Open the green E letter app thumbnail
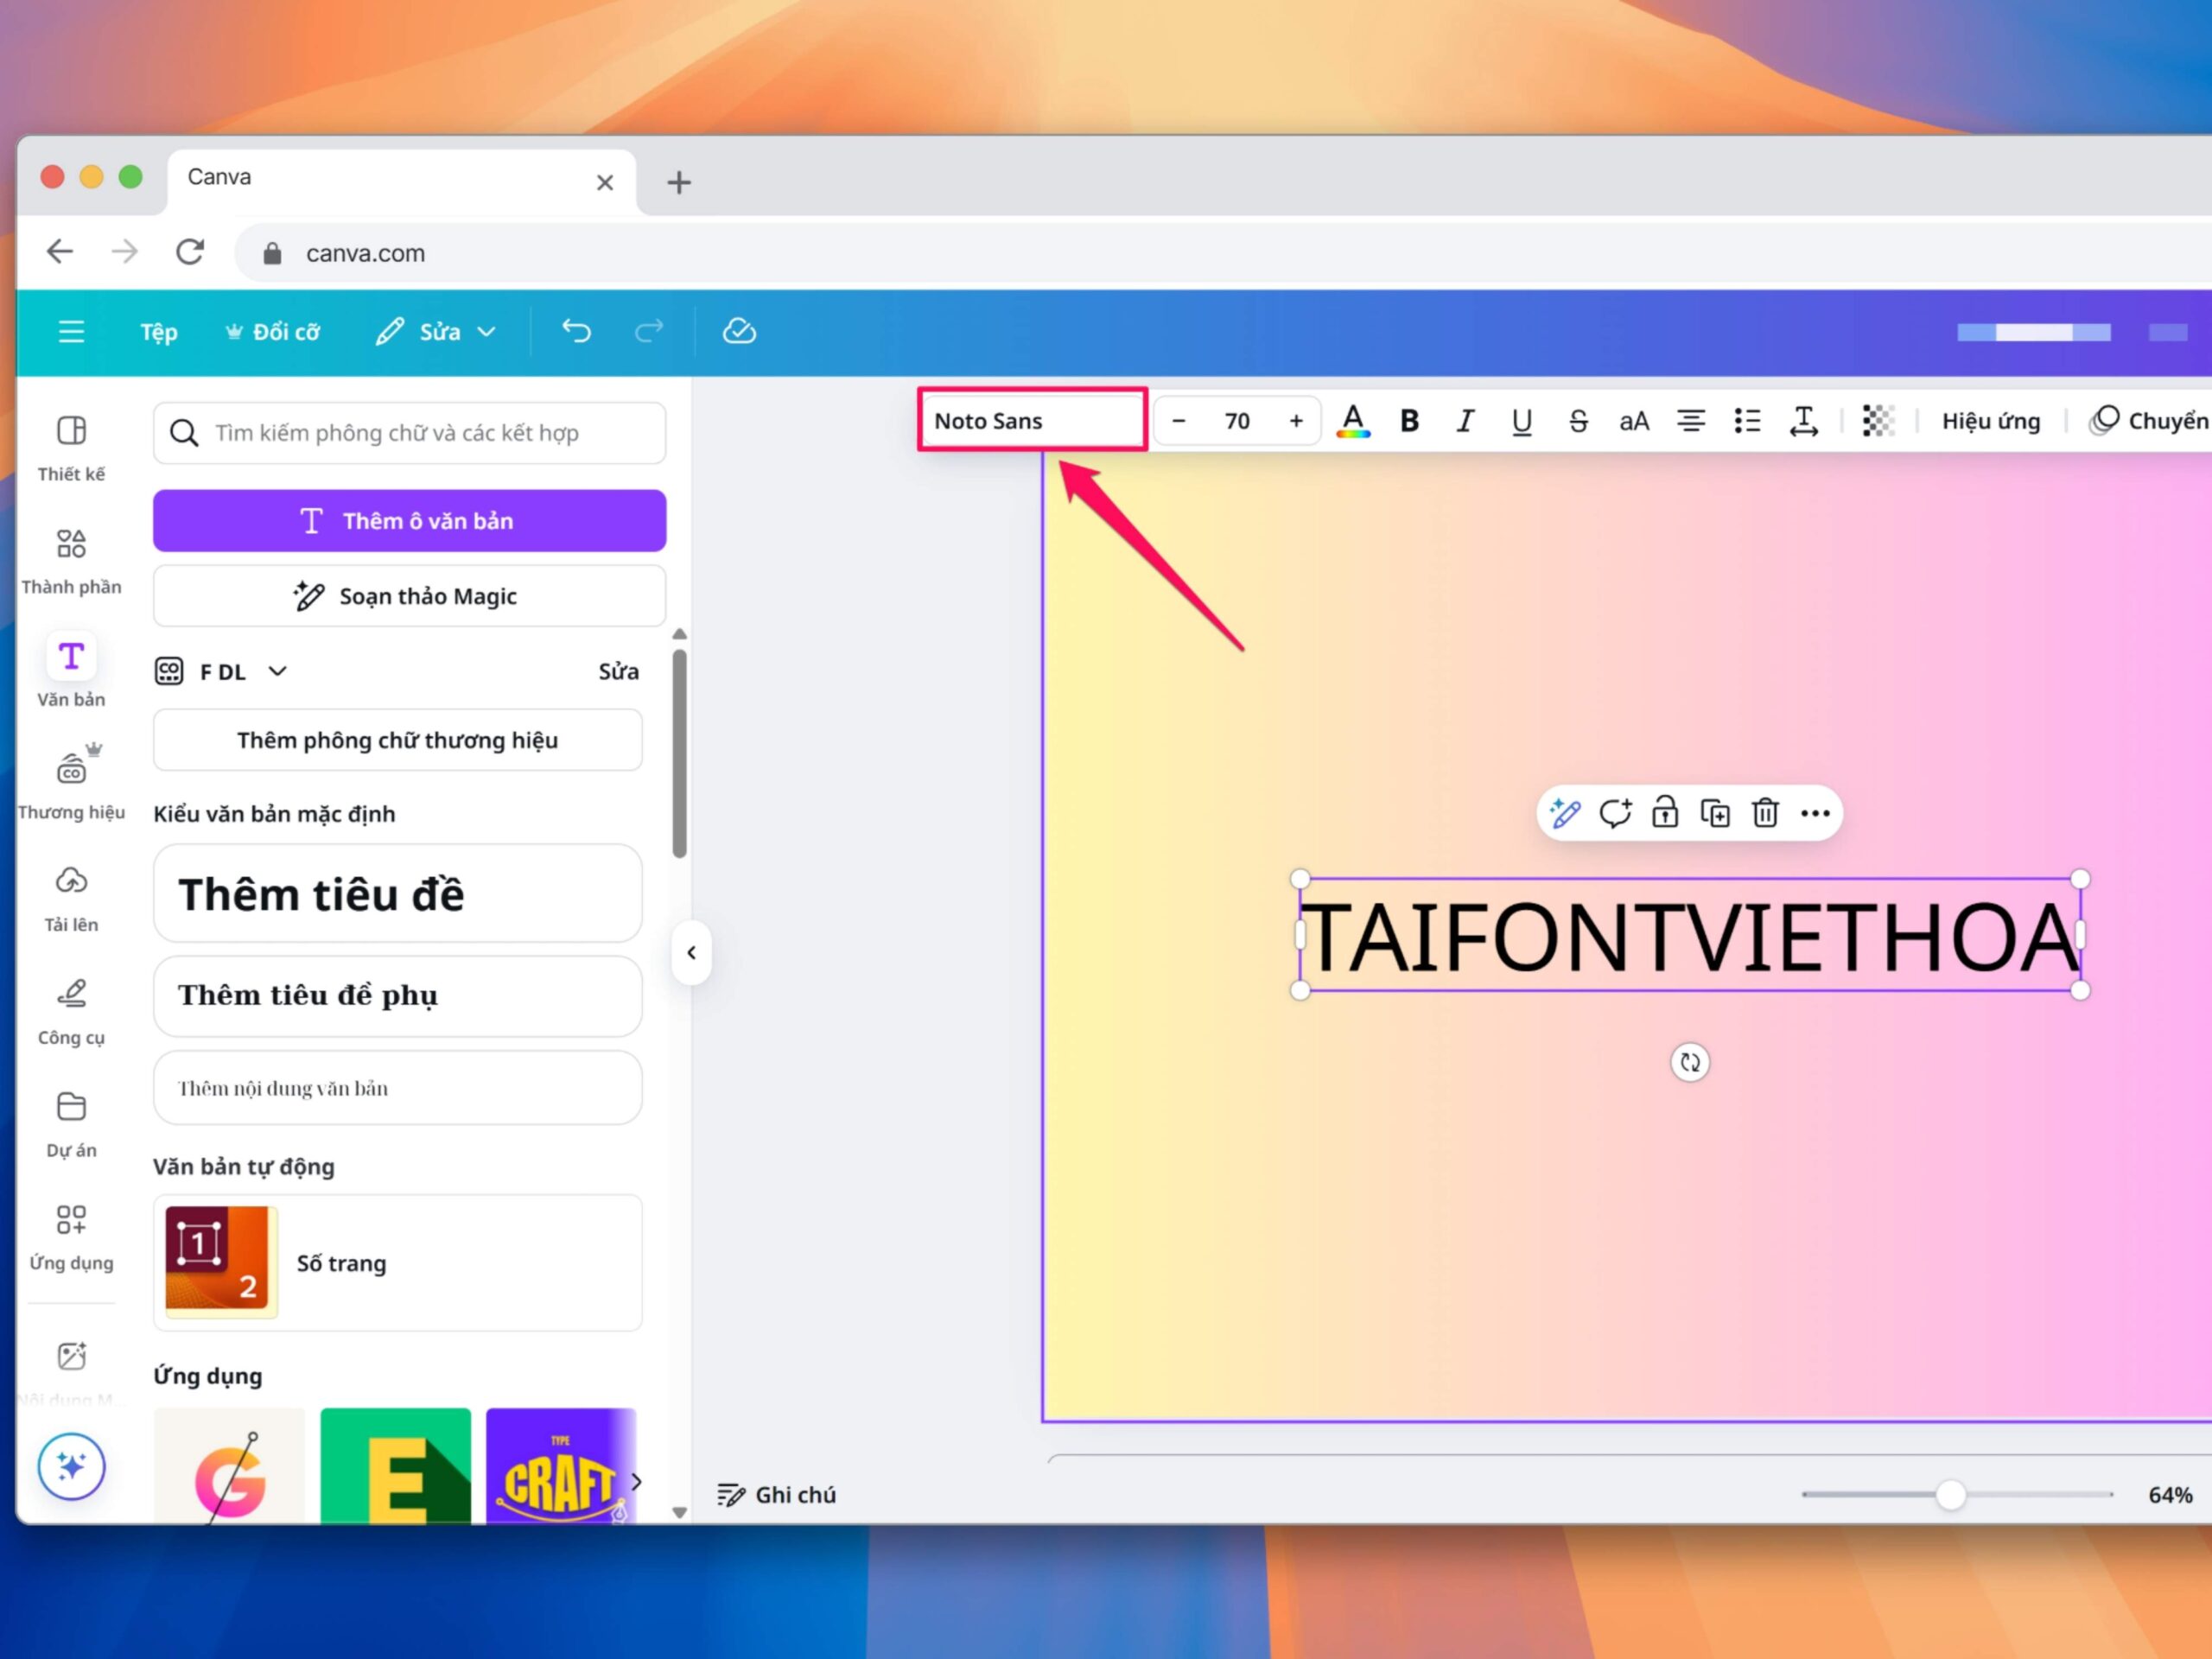The image size is (2212, 1659). 395,1466
